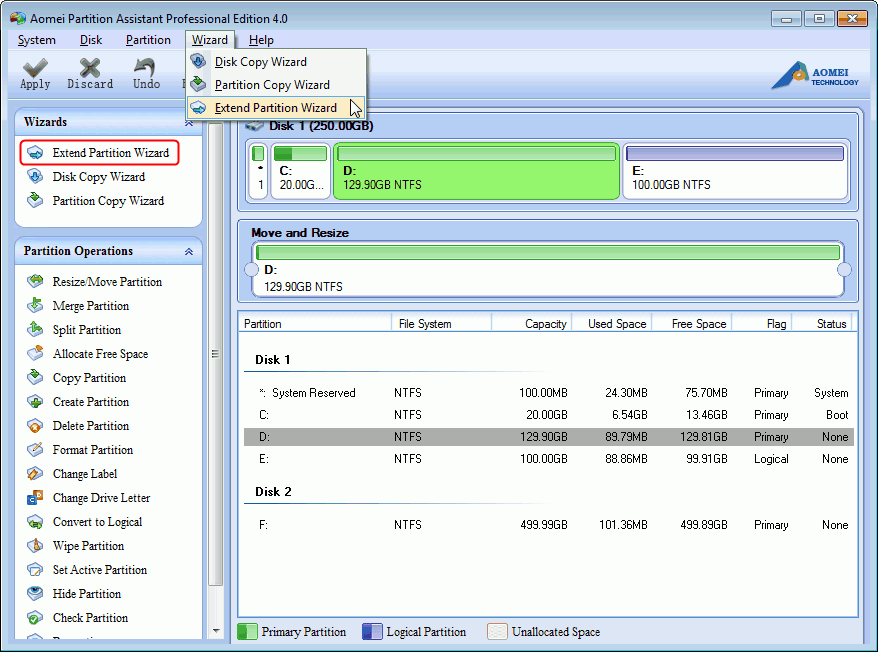Click the Apply checkmark toolbar icon
This screenshot has height=652, width=878.
(x=35, y=68)
